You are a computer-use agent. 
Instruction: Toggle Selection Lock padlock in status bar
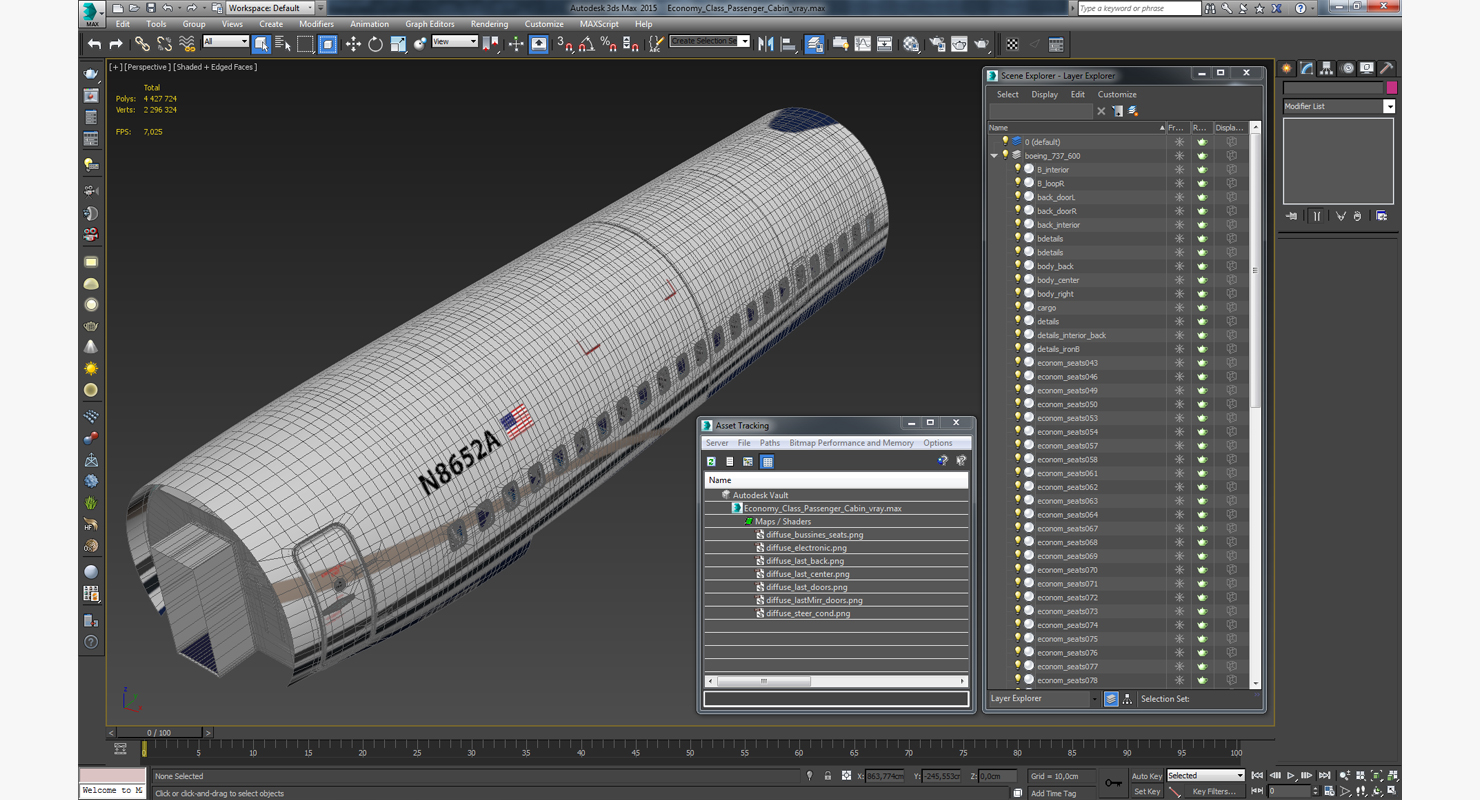pyautogui.click(x=828, y=776)
